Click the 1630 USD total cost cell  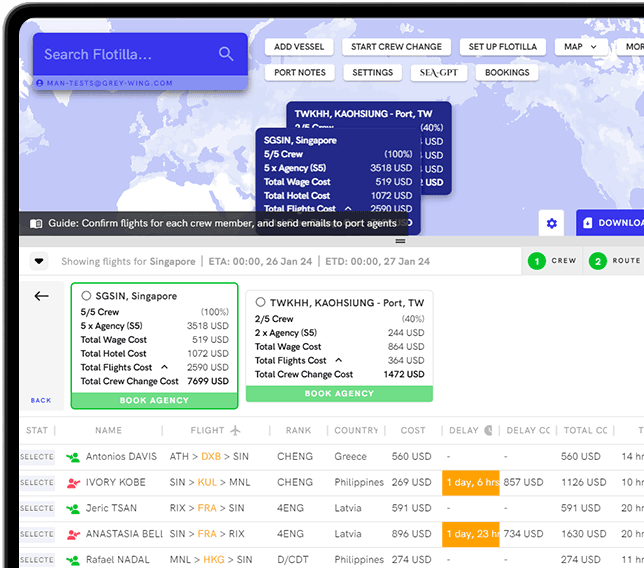[584, 534]
